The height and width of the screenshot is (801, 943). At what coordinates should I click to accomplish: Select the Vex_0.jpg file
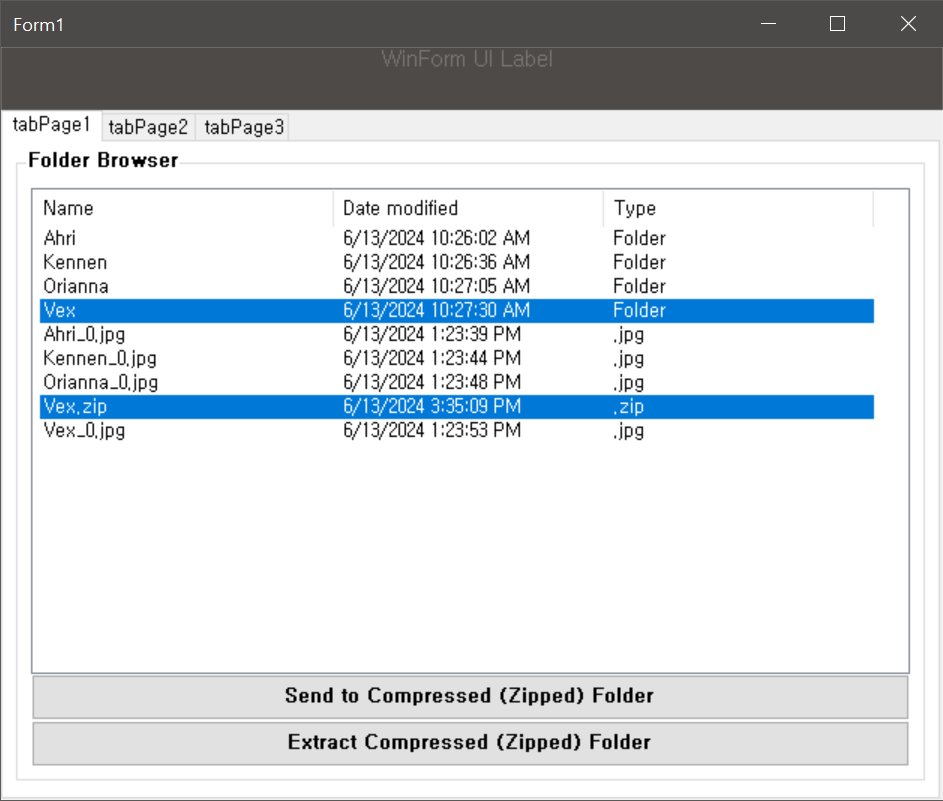pos(457,431)
